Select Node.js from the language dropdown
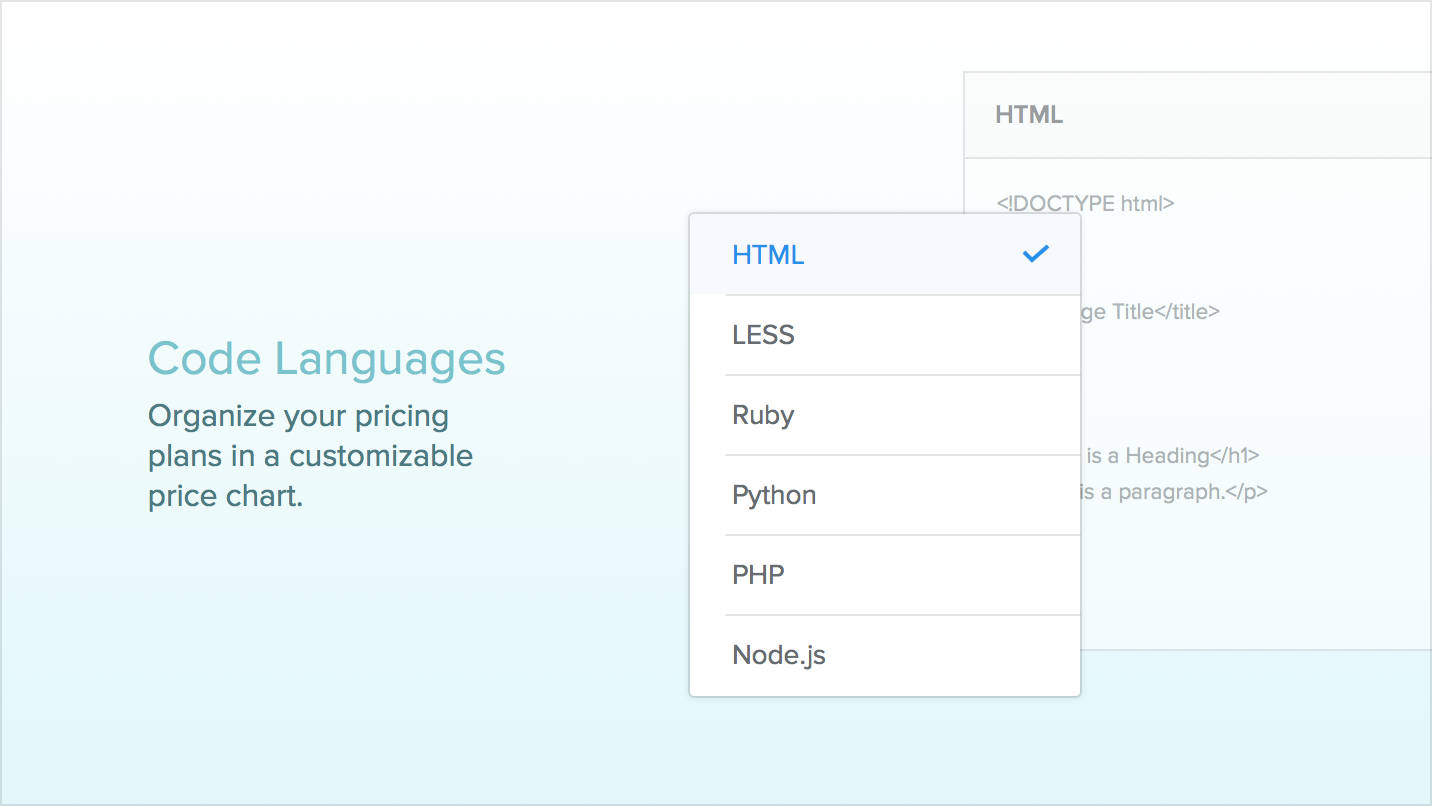 pos(779,654)
